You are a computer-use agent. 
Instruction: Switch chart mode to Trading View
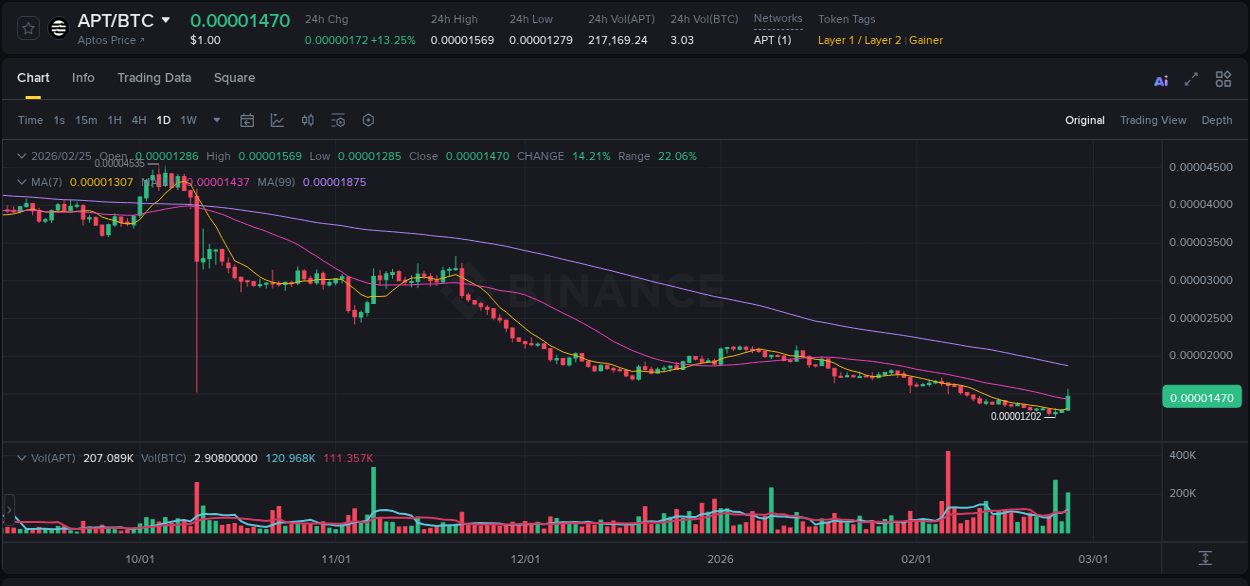[1153, 120]
